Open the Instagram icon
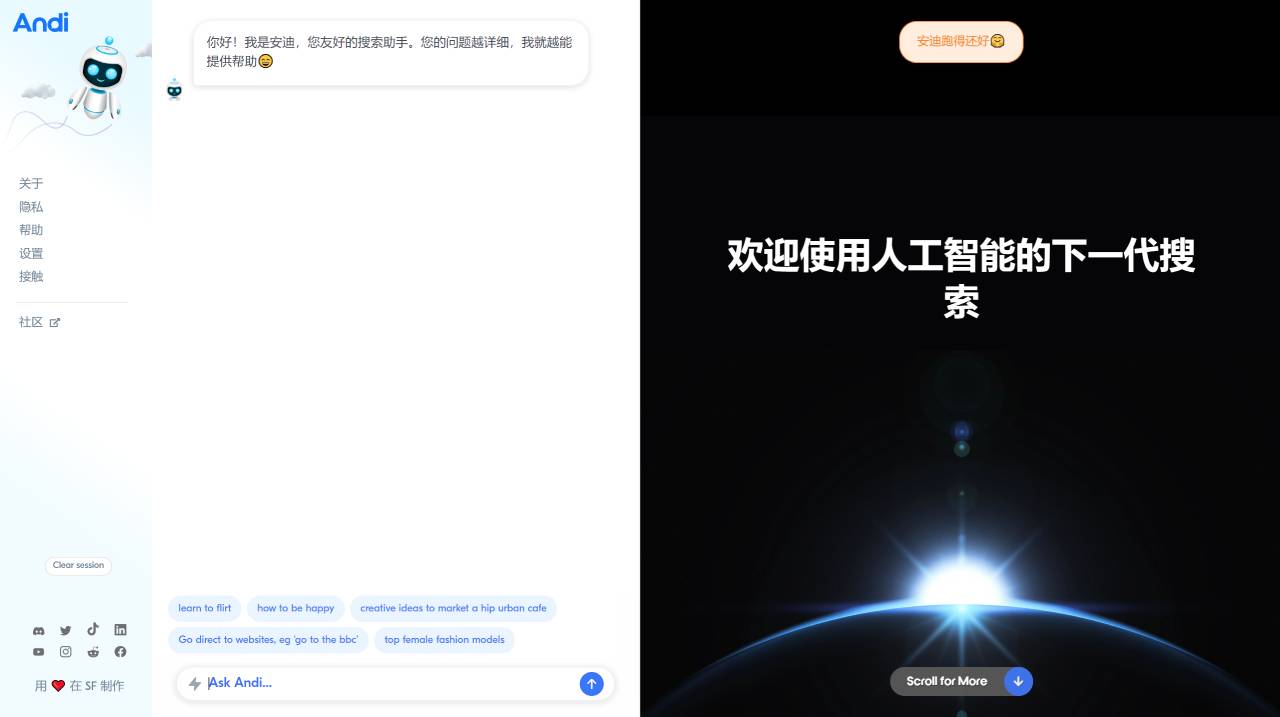The image size is (1280, 717). (x=65, y=651)
